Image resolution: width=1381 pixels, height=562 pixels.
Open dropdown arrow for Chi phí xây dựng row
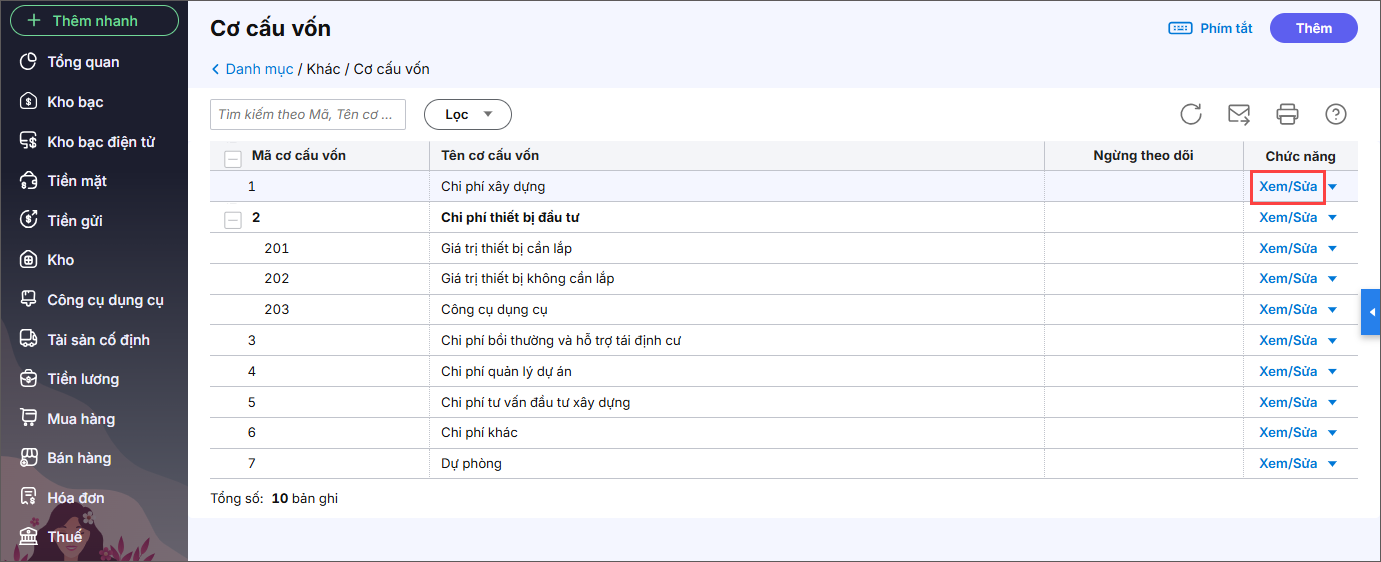pos(1332,187)
